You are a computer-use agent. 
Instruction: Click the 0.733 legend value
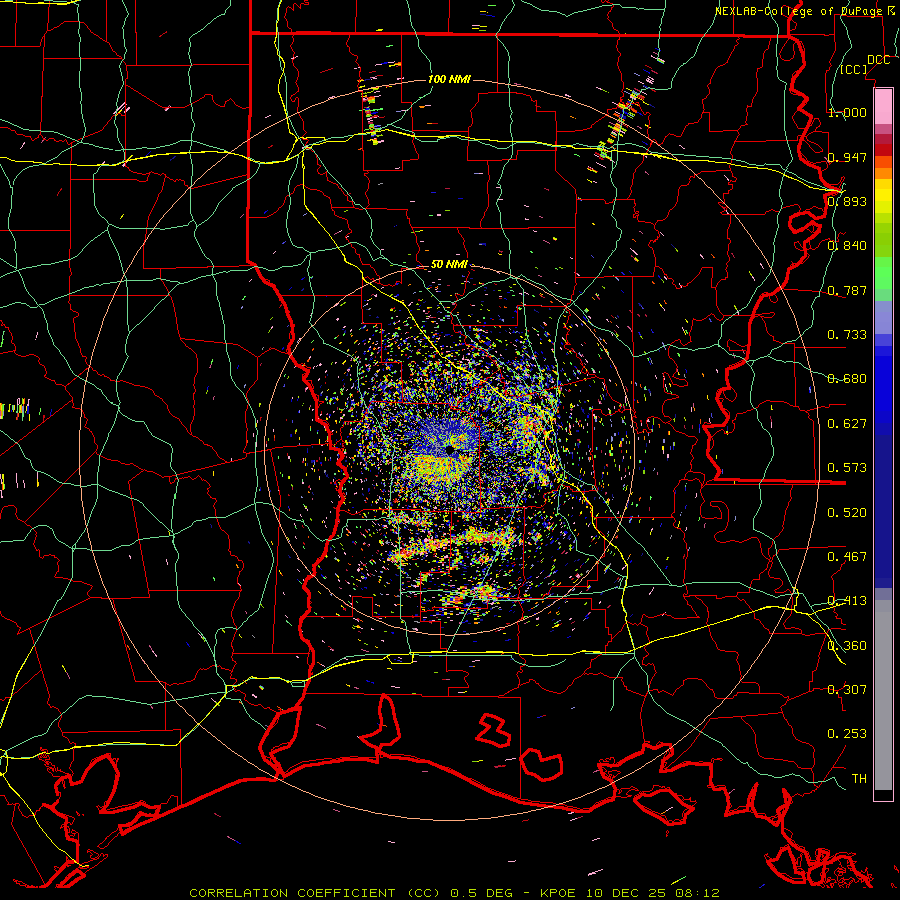(847, 335)
